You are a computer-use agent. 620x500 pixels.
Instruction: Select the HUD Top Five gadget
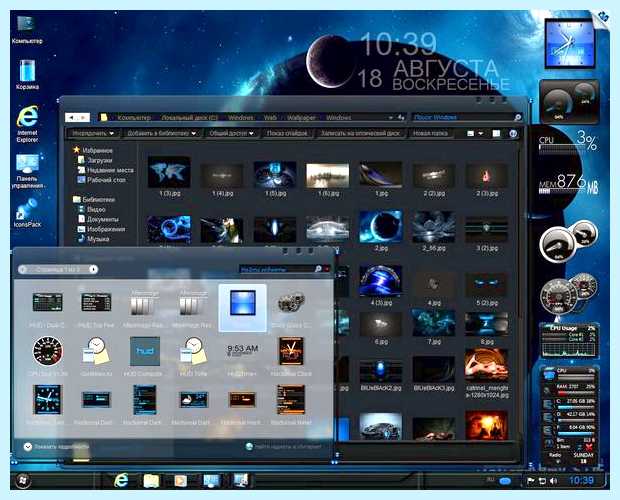coord(96,303)
